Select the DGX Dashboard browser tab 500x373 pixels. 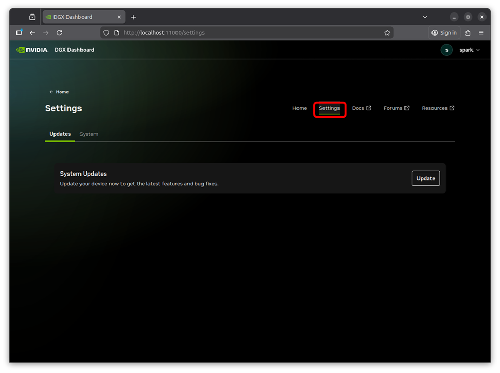(84, 17)
